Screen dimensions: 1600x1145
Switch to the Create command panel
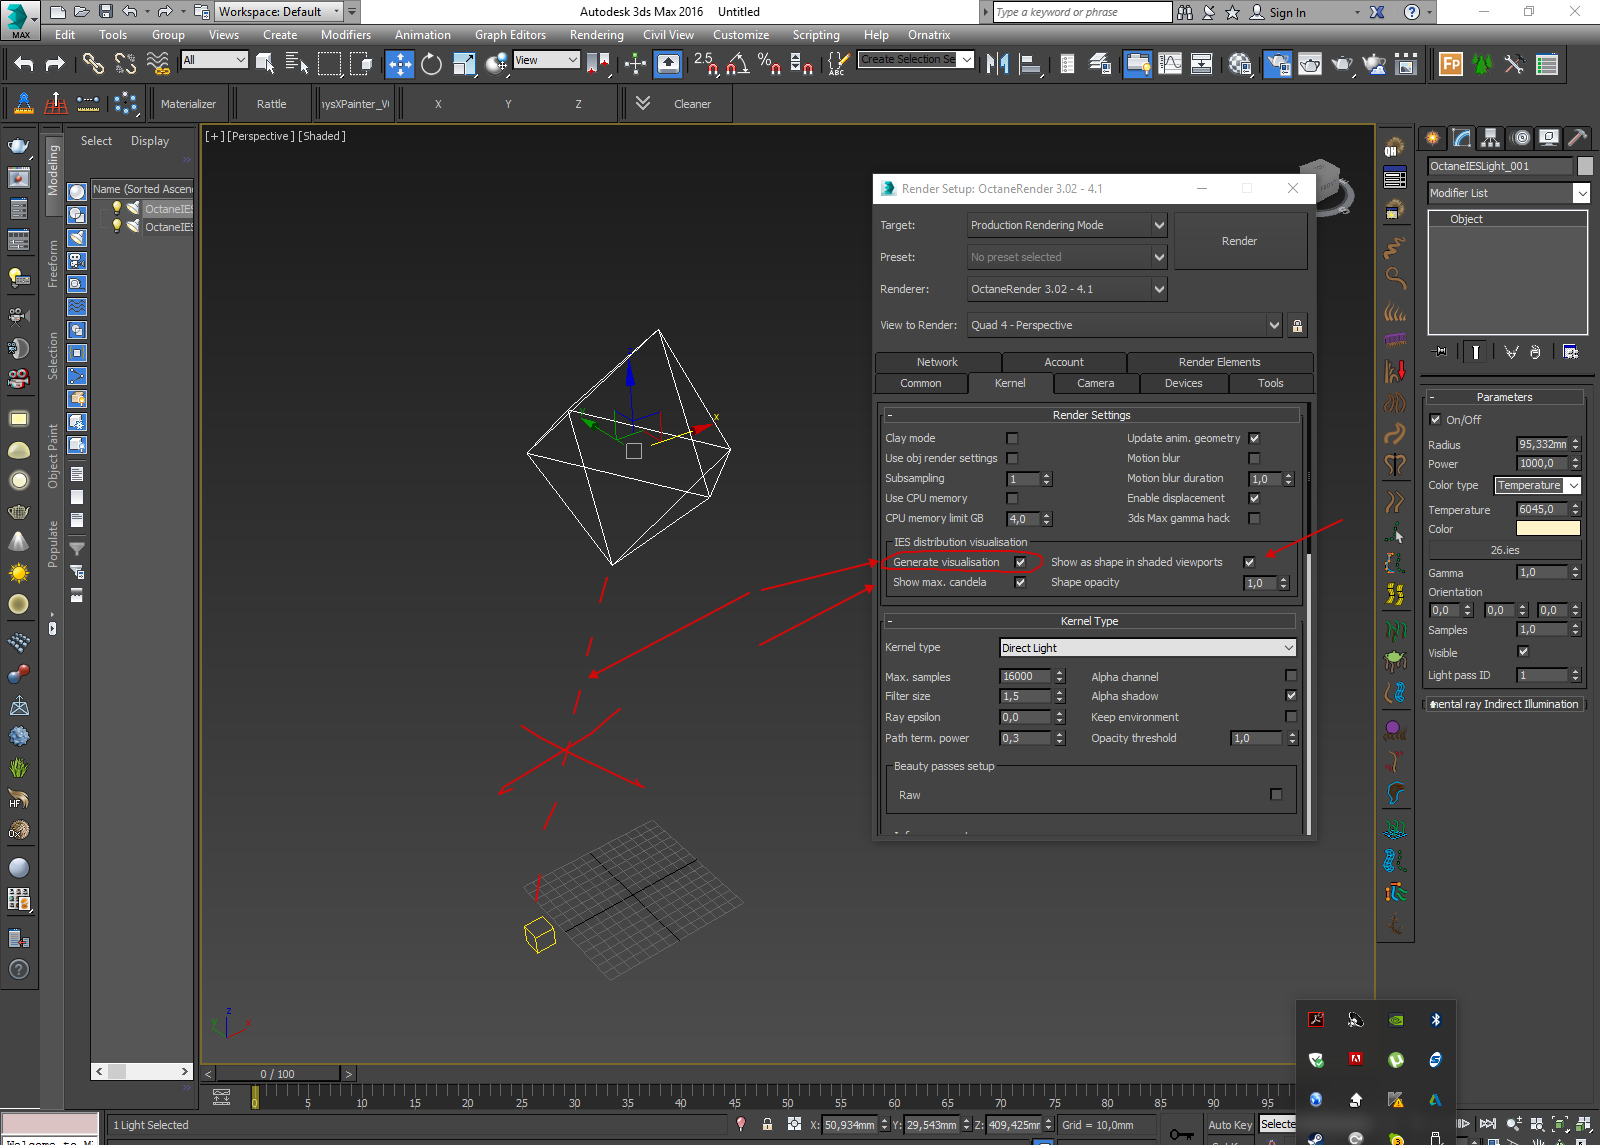(1433, 138)
